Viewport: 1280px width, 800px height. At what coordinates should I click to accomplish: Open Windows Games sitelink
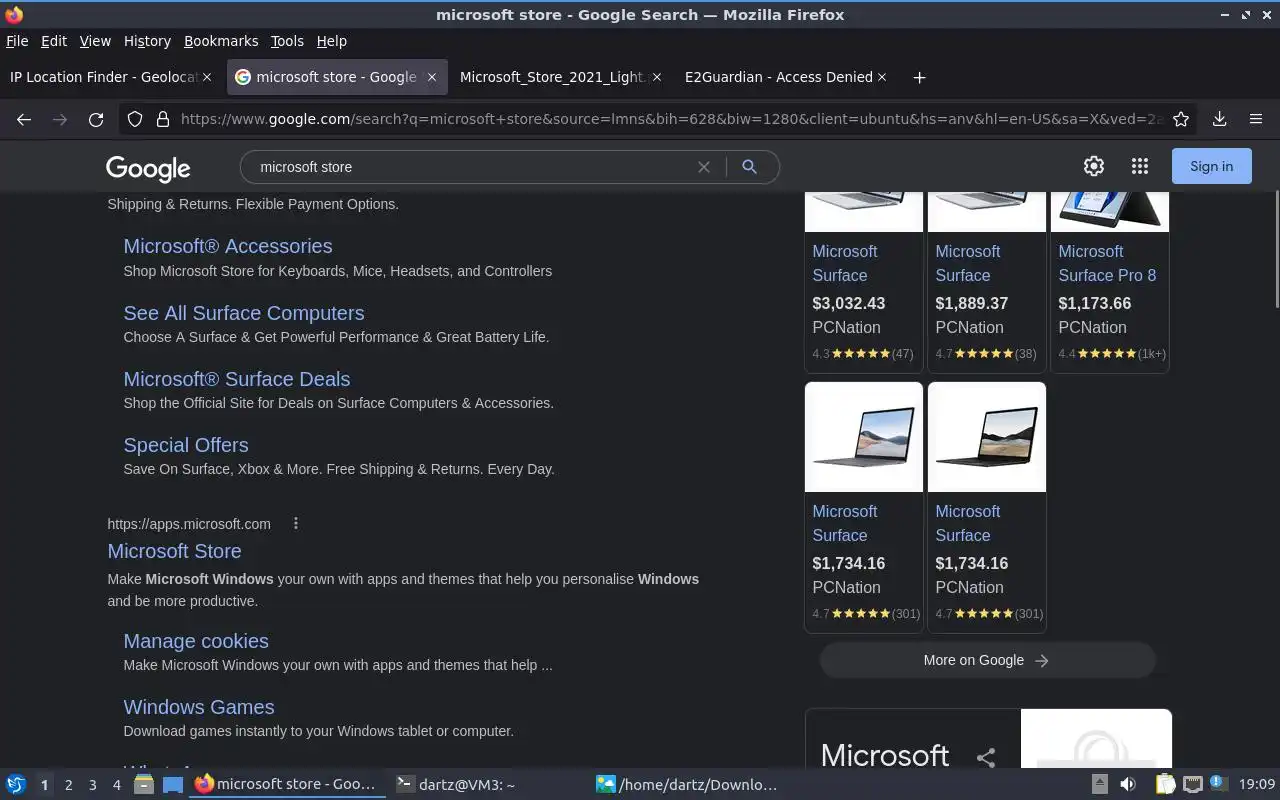pyautogui.click(x=199, y=707)
